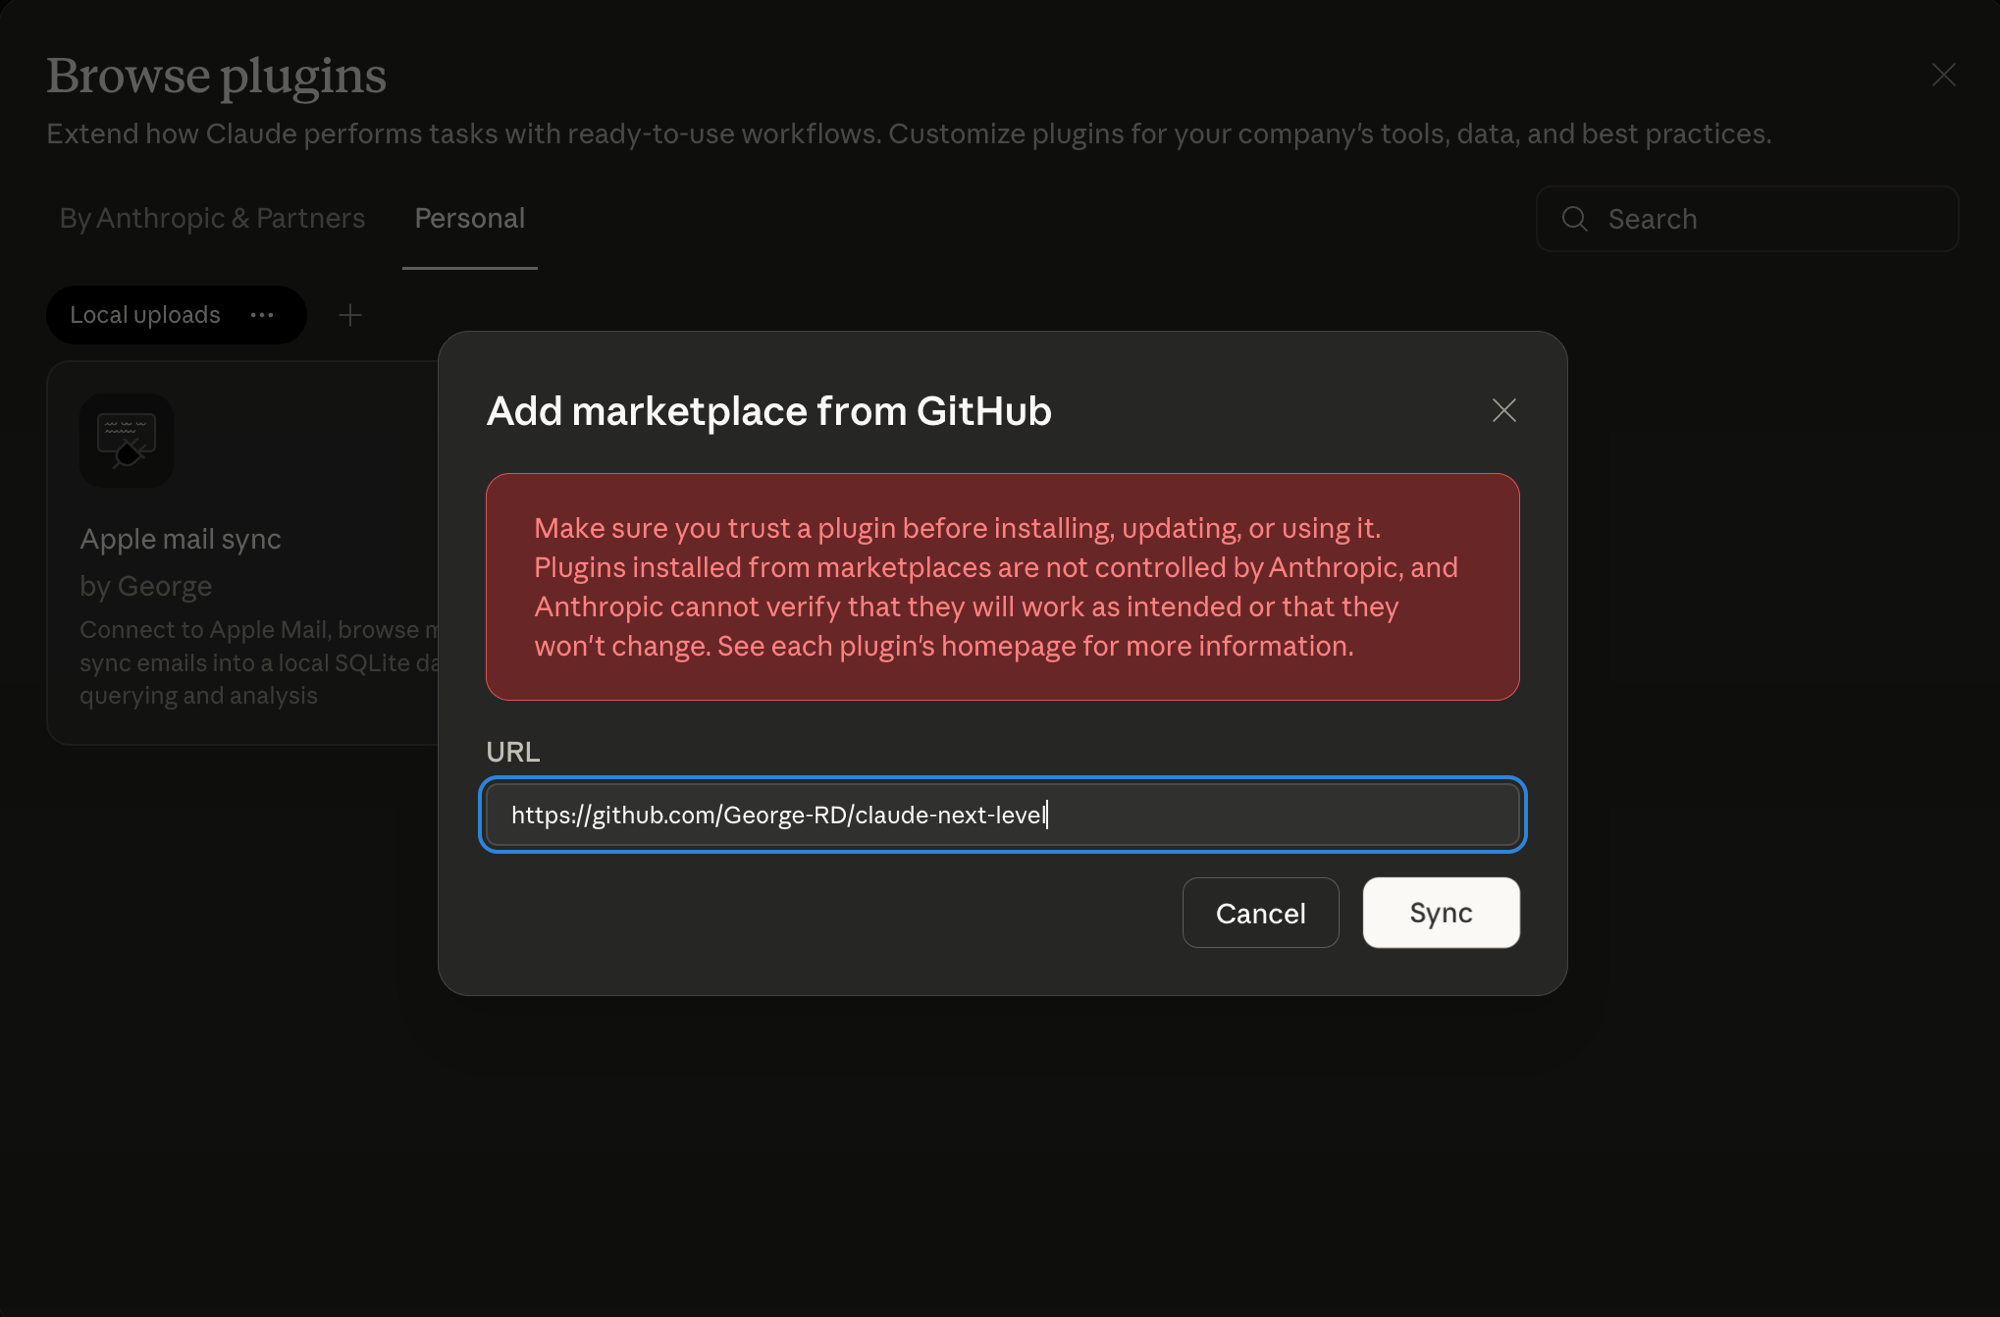Click the Browse plugins heading
This screenshot has height=1317, width=2000.
point(216,76)
